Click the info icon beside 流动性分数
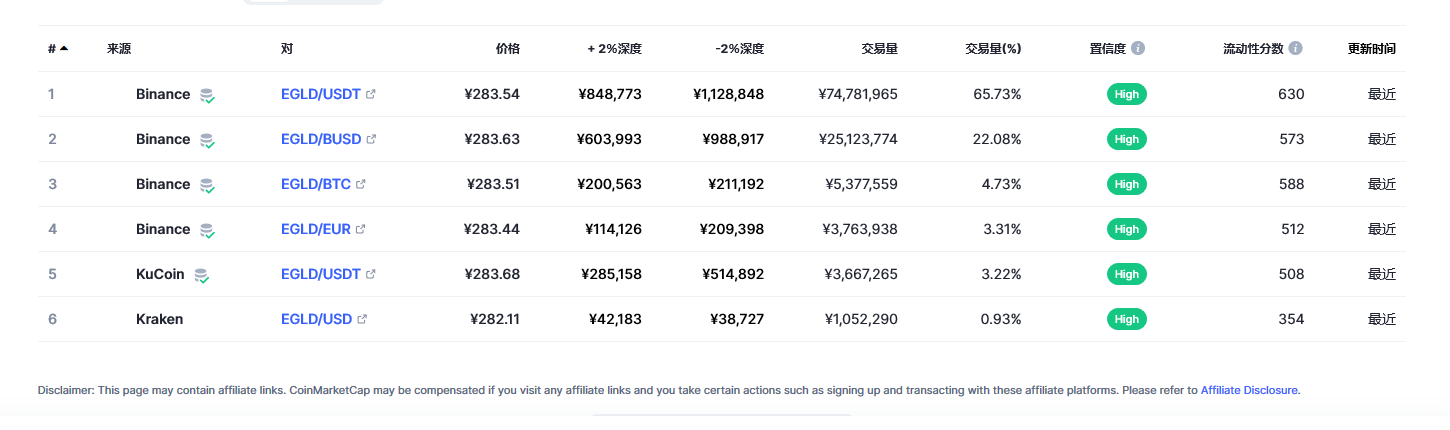This screenshot has height=430, width=1450. coord(1296,48)
